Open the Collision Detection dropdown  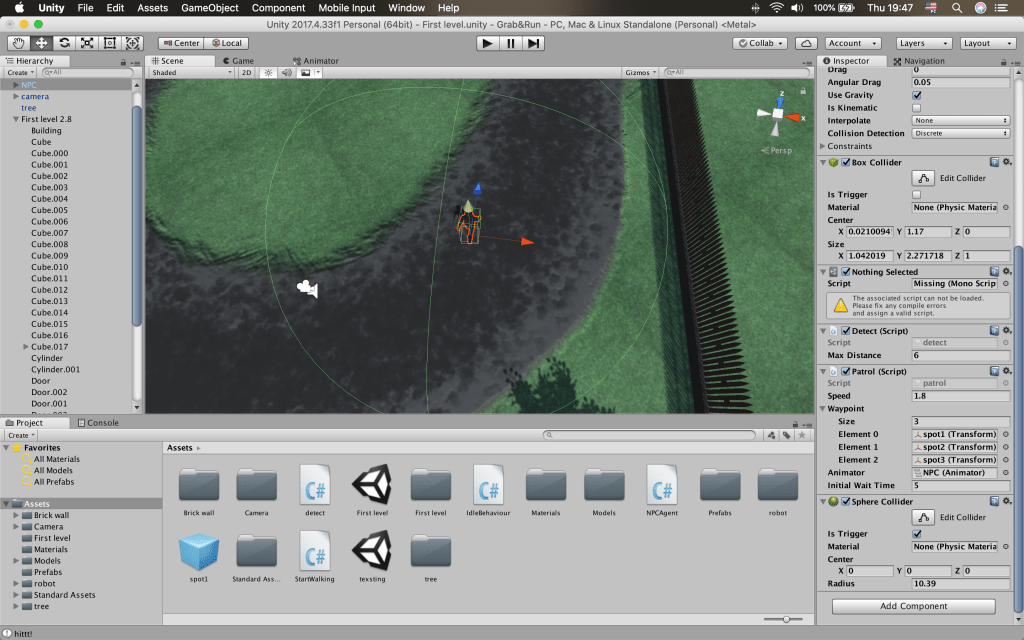[x=960, y=133]
